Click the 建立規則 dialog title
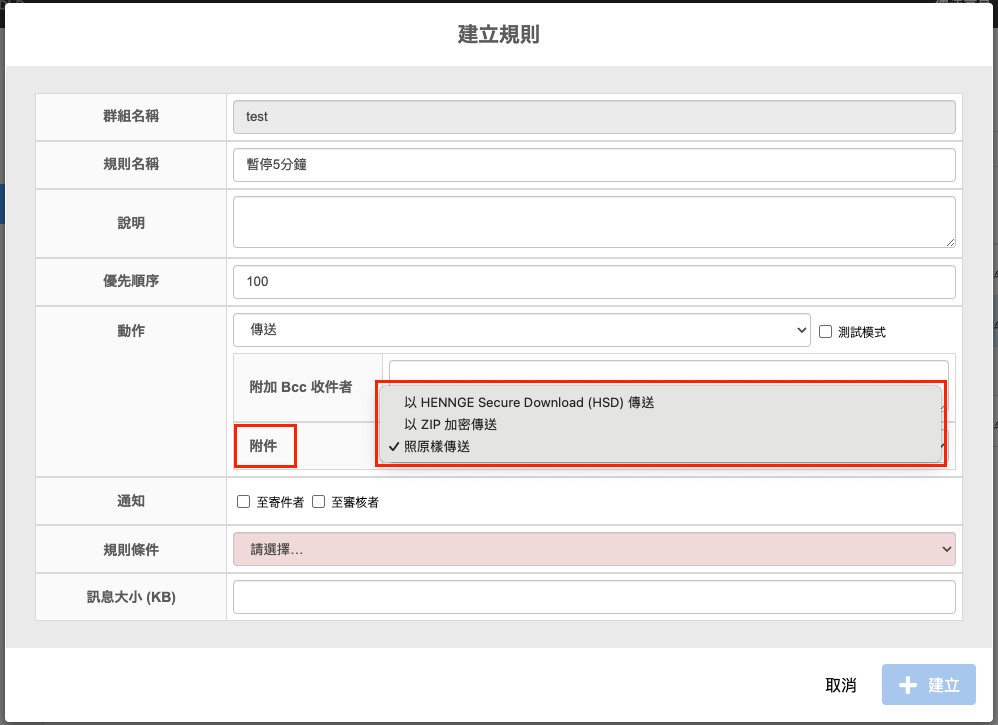This screenshot has height=725, width=998. click(499, 34)
